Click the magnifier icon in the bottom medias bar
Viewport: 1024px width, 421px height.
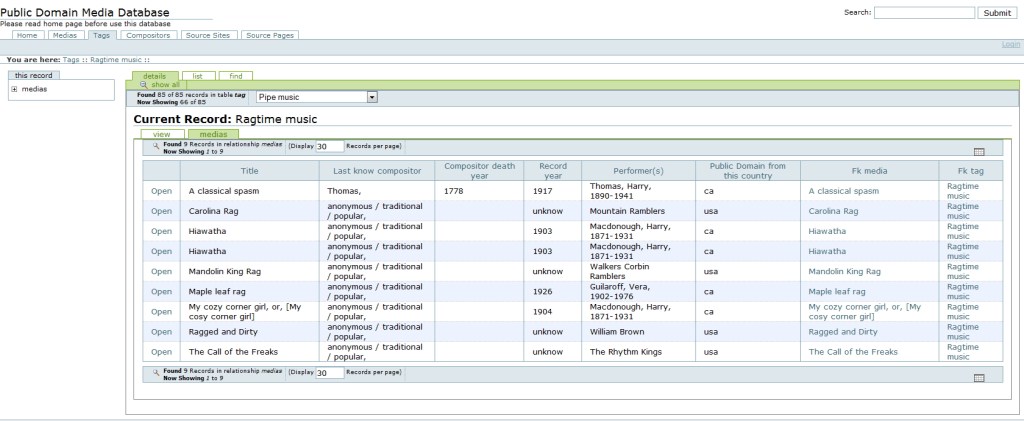click(156, 372)
